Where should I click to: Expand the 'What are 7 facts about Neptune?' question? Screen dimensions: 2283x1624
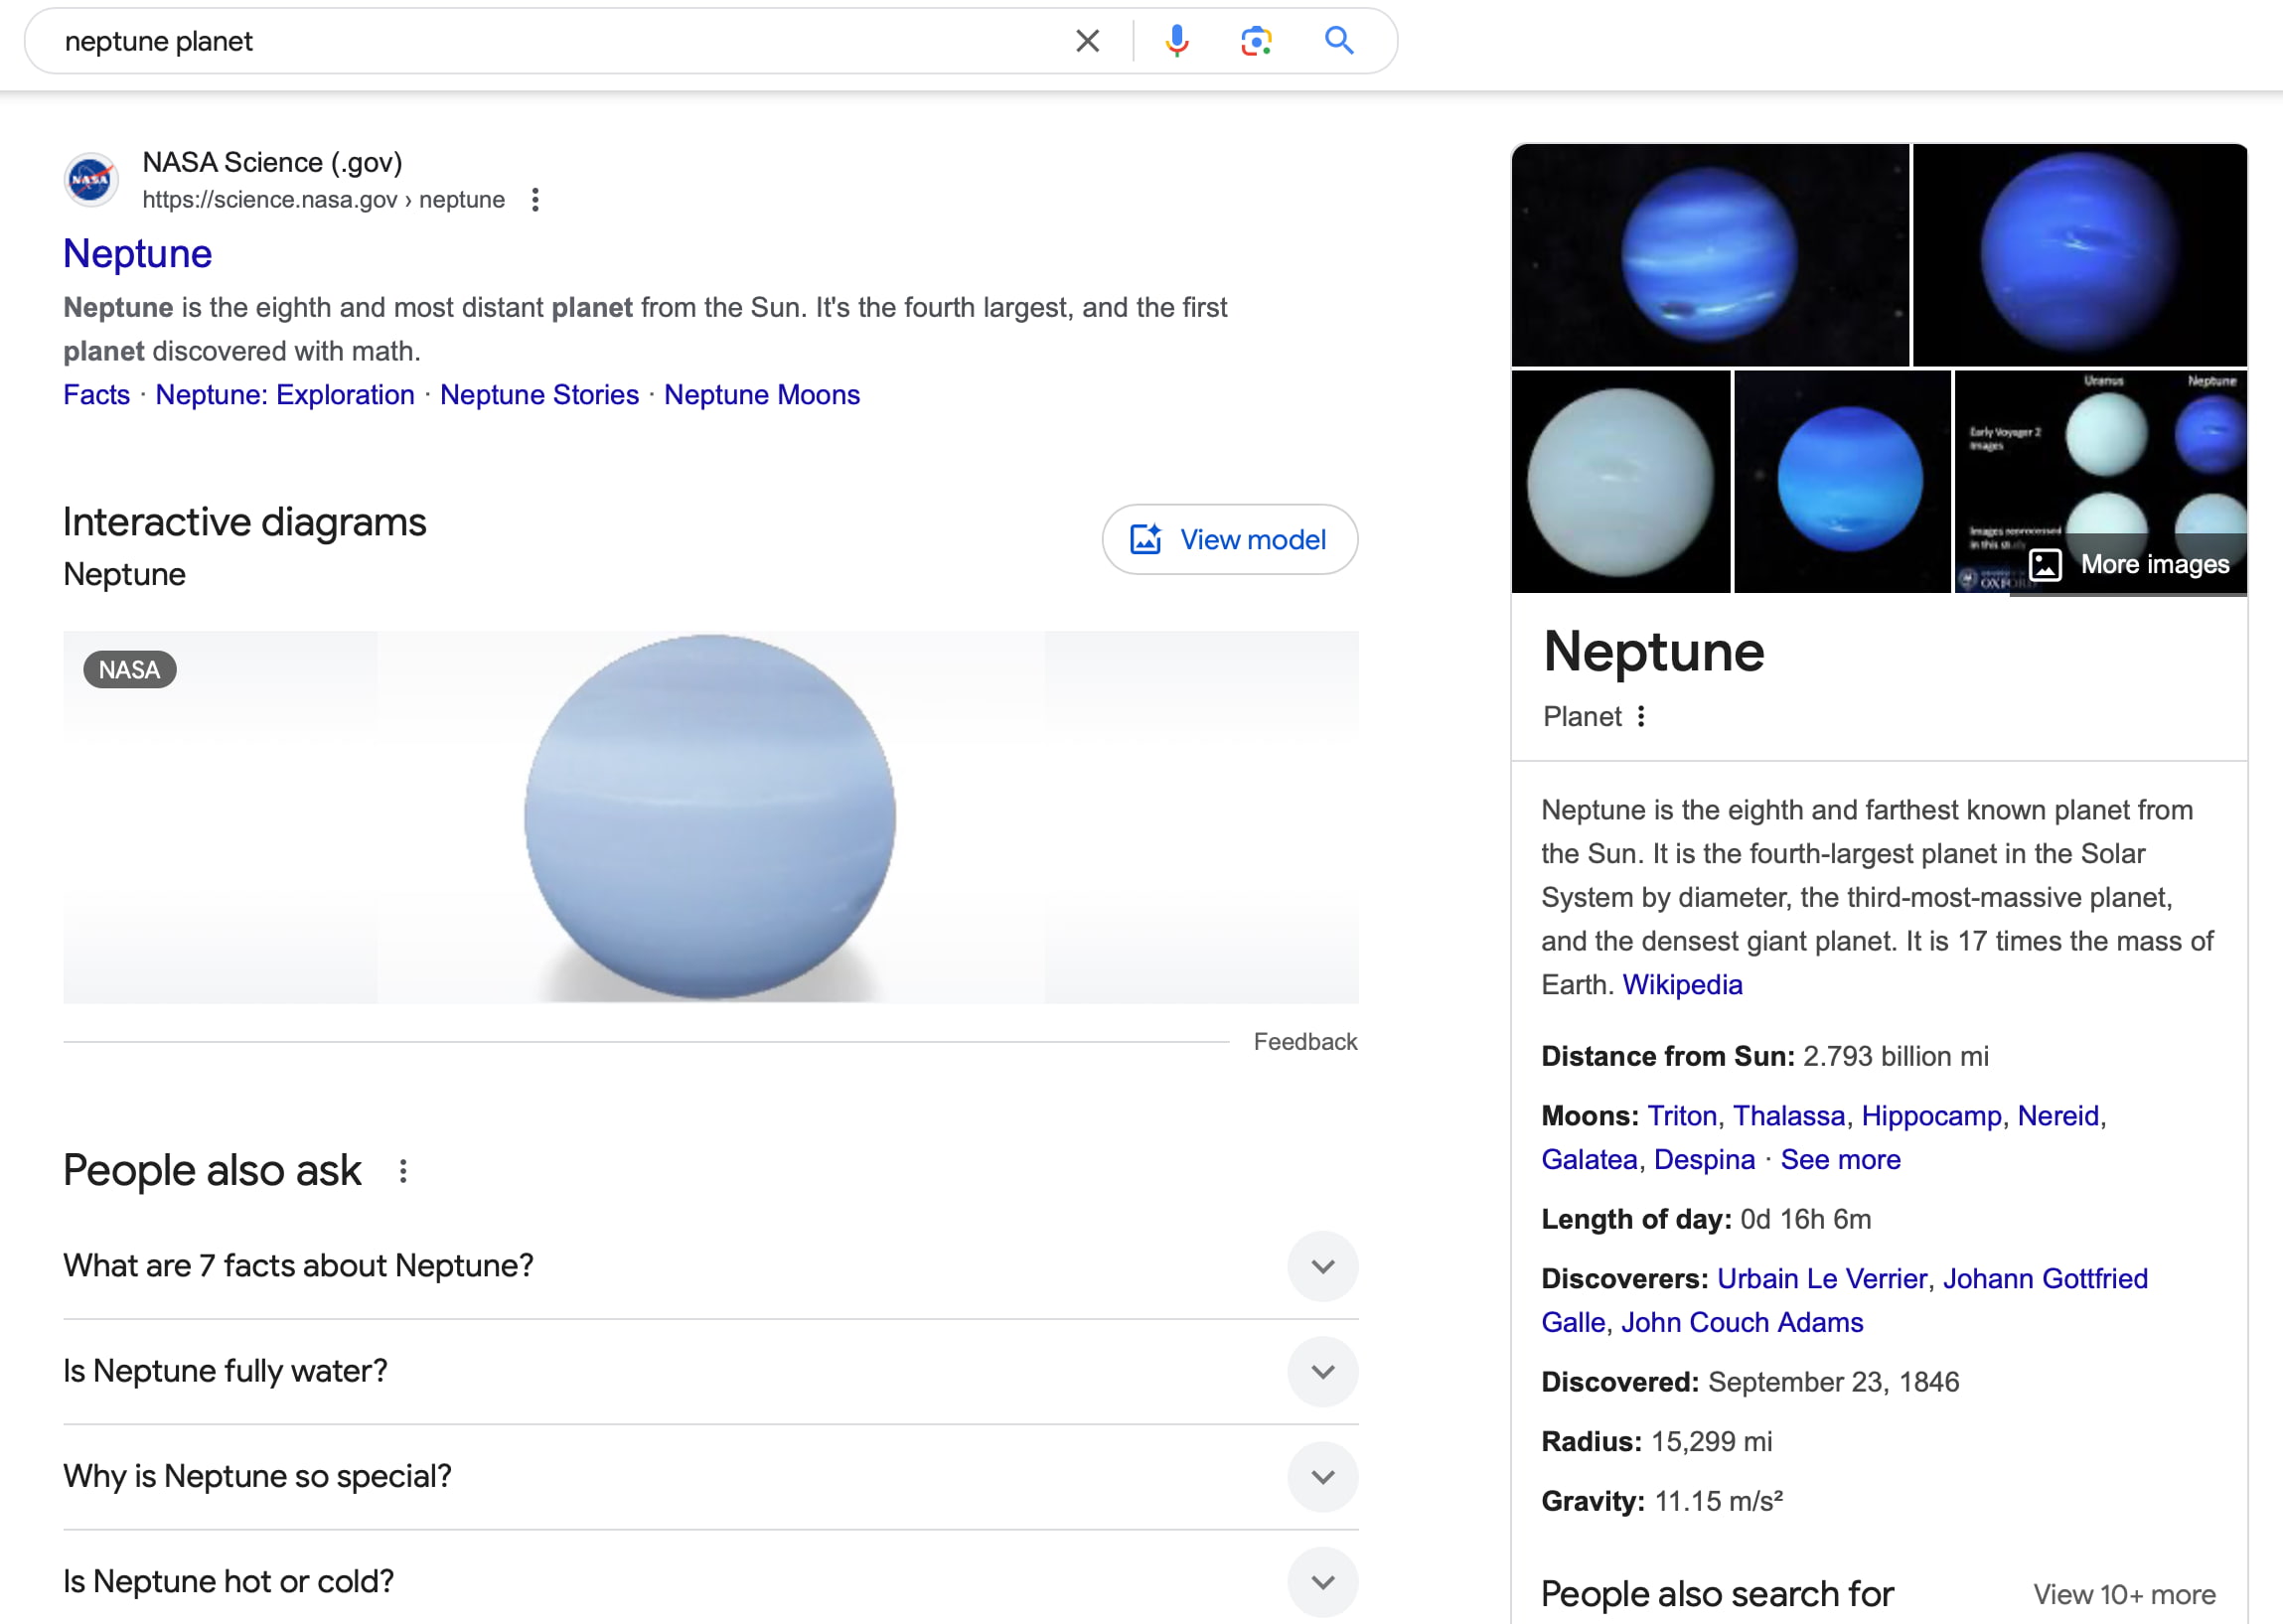click(1323, 1263)
